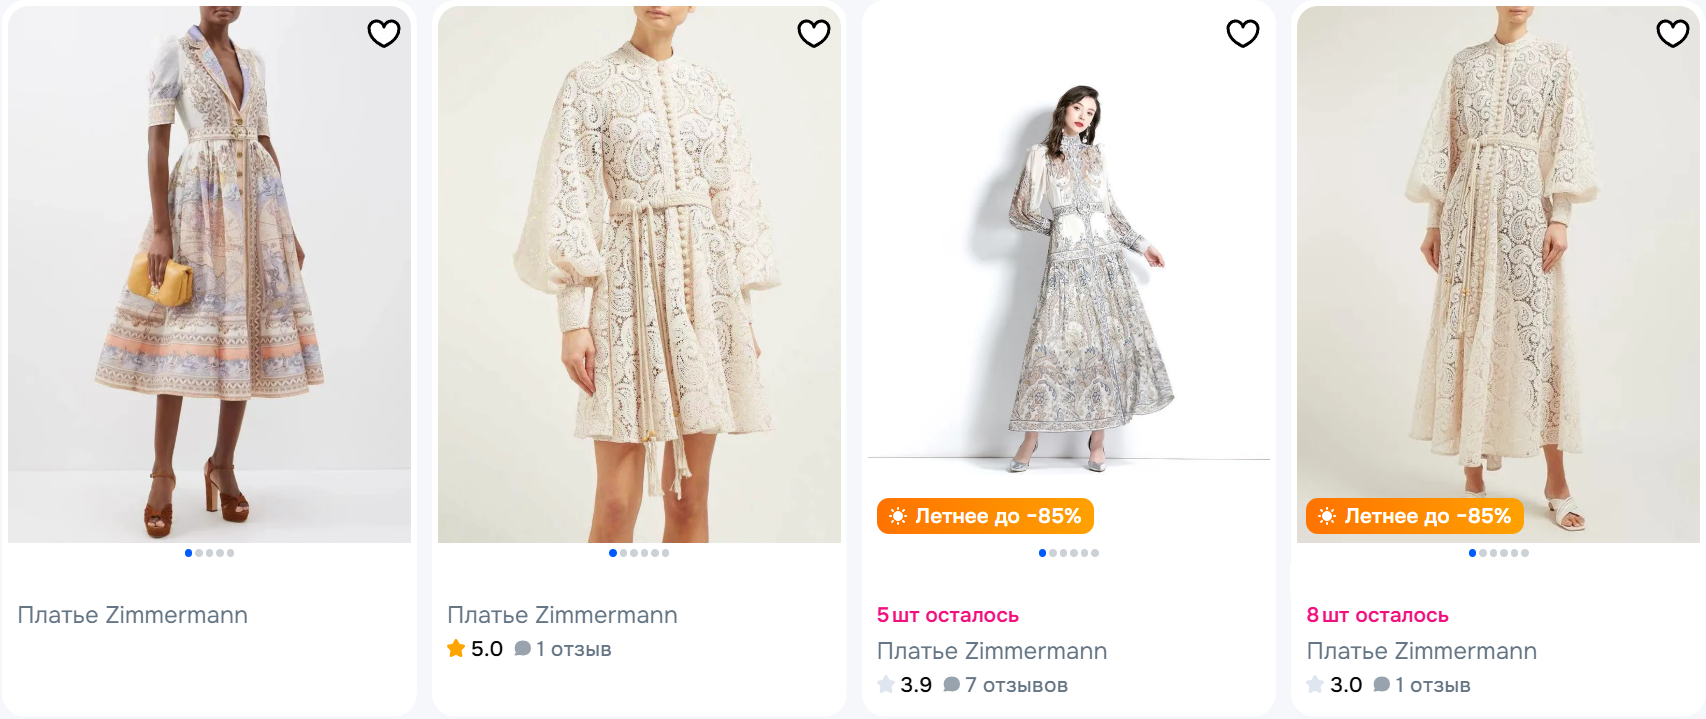Favorite the first pastel print dress
1706x719 pixels.
[384, 34]
